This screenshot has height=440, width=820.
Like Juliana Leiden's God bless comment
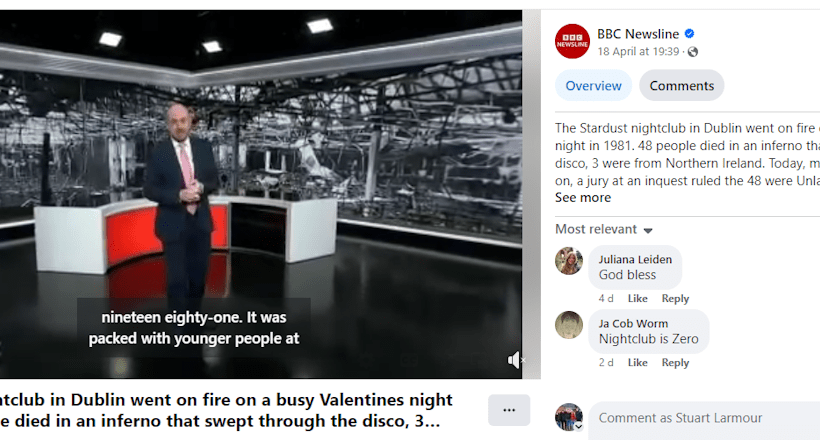(637, 299)
